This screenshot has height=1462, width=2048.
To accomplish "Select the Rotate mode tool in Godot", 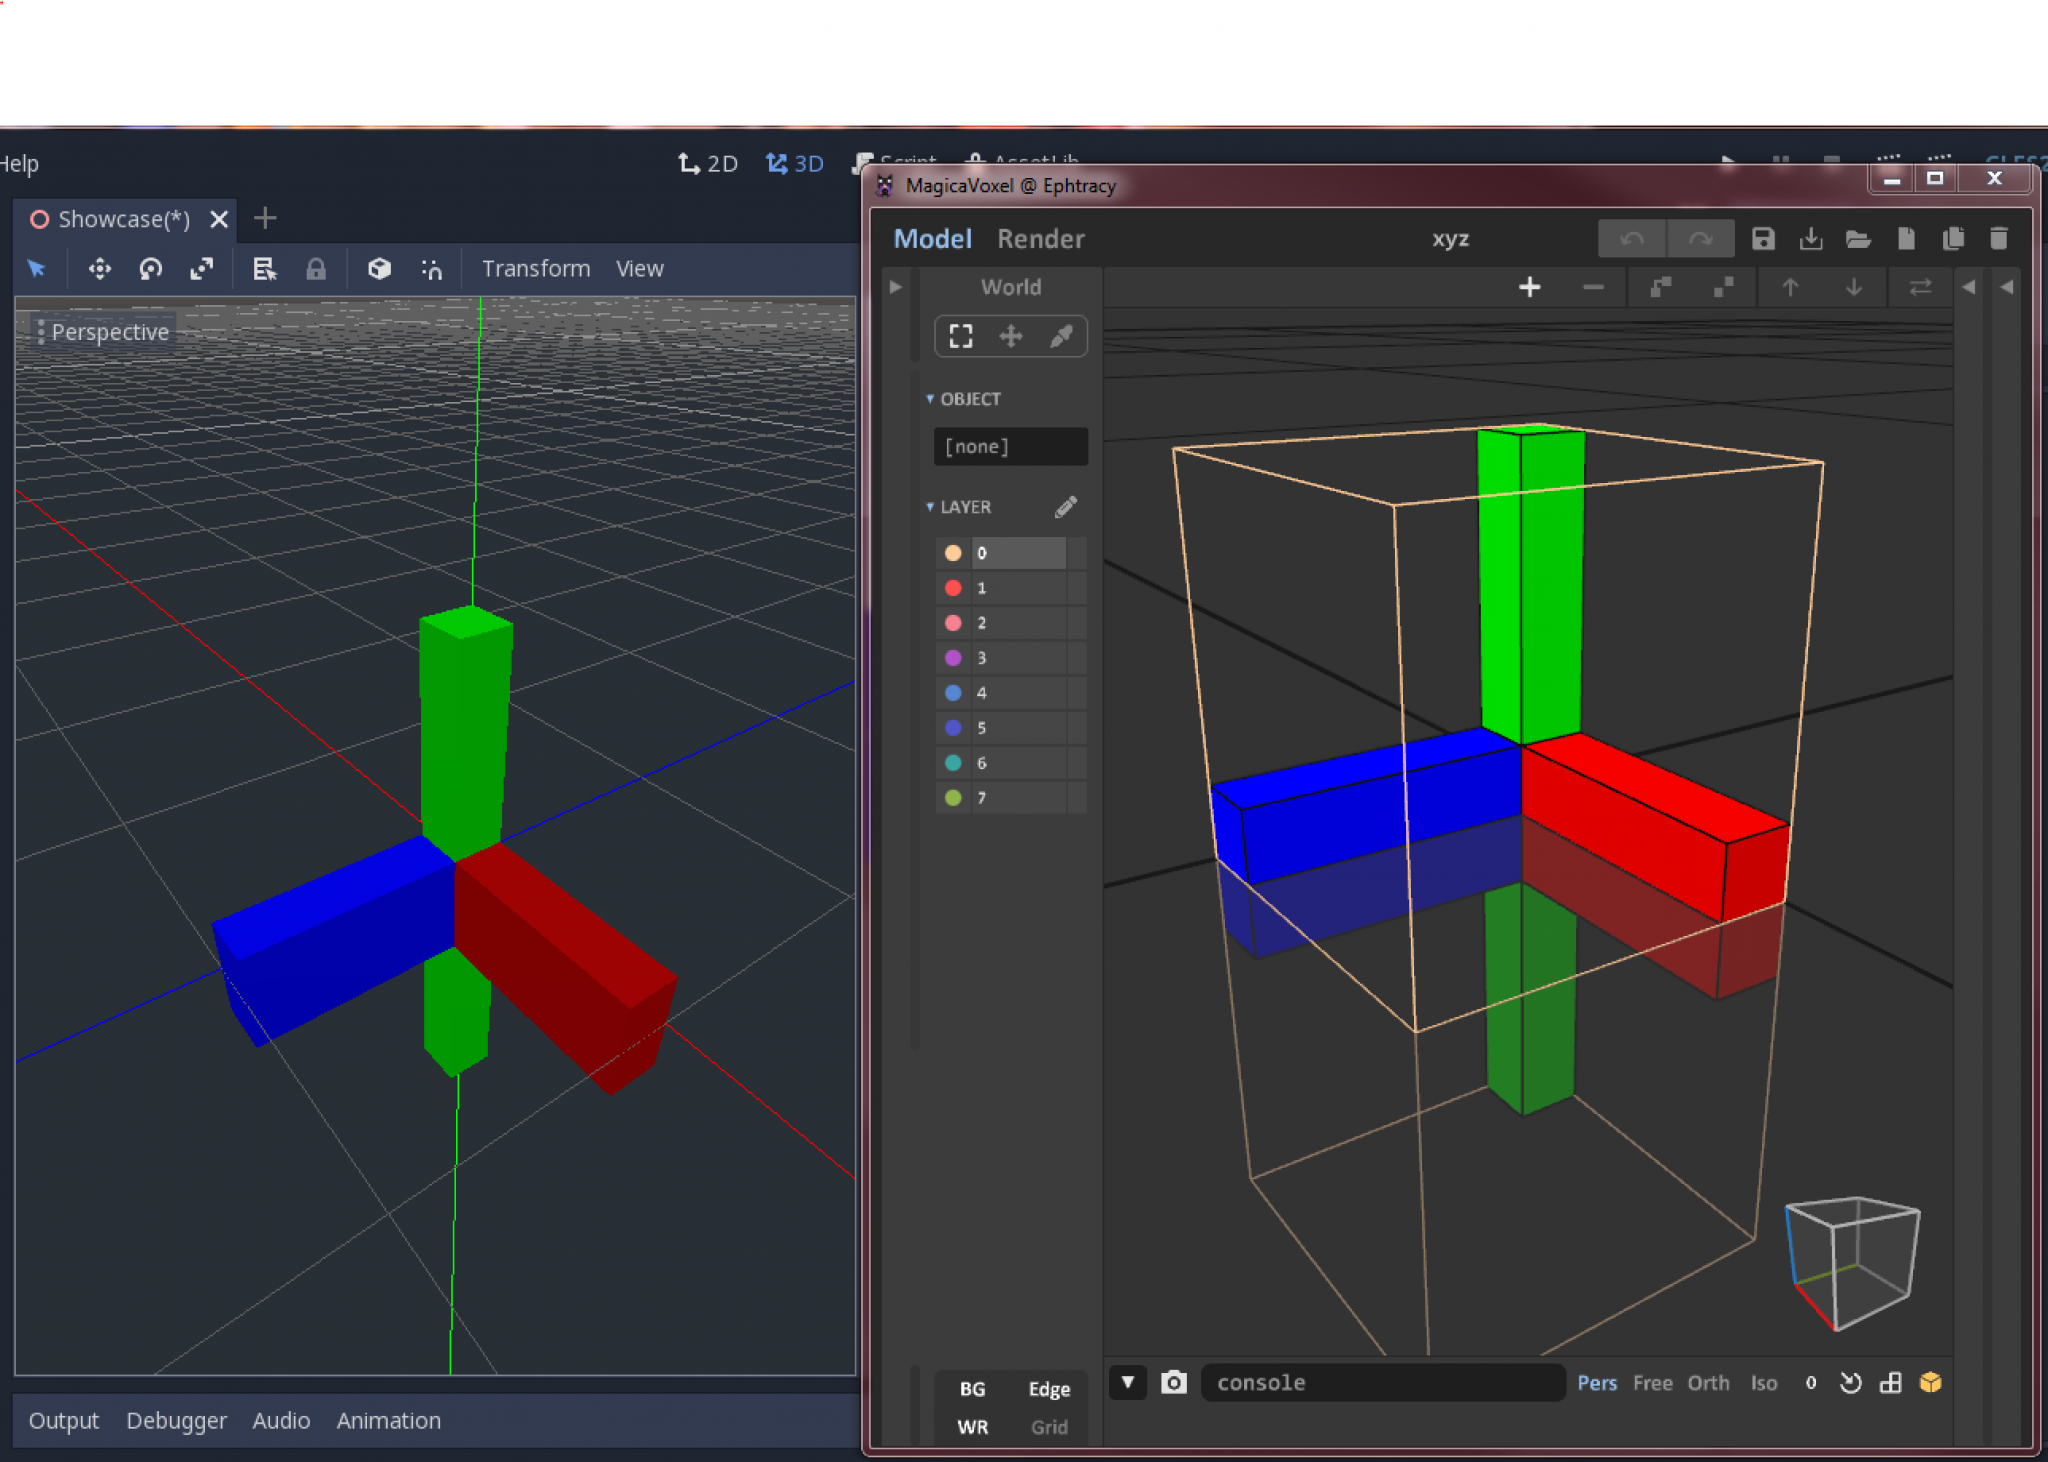I will tap(151, 269).
